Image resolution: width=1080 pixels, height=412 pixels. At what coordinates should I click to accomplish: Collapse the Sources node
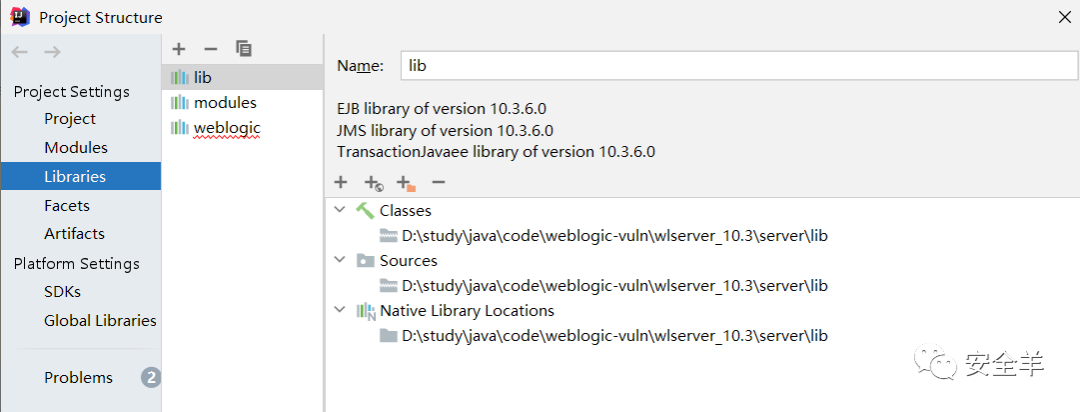pyautogui.click(x=339, y=260)
